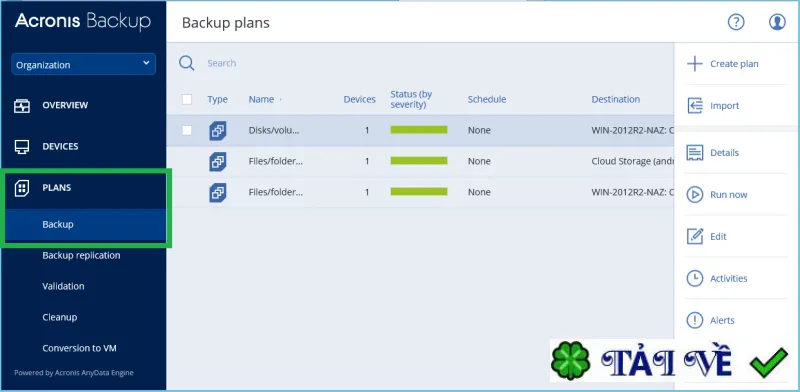Image resolution: width=800 pixels, height=392 pixels.
Task: Click the Import arrow icon
Action: point(695,106)
